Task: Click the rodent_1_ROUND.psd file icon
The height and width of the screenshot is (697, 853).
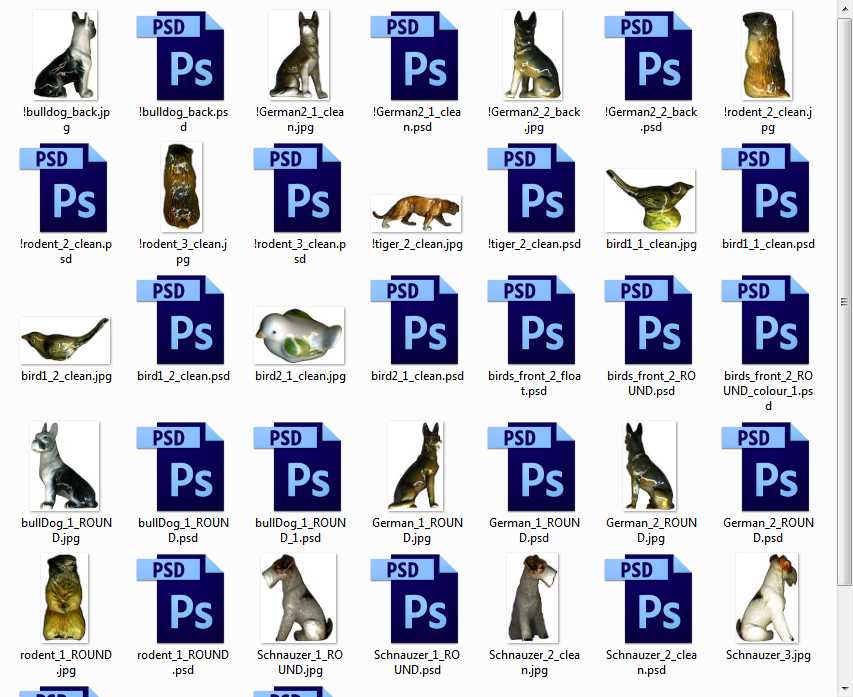Action: point(181,599)
